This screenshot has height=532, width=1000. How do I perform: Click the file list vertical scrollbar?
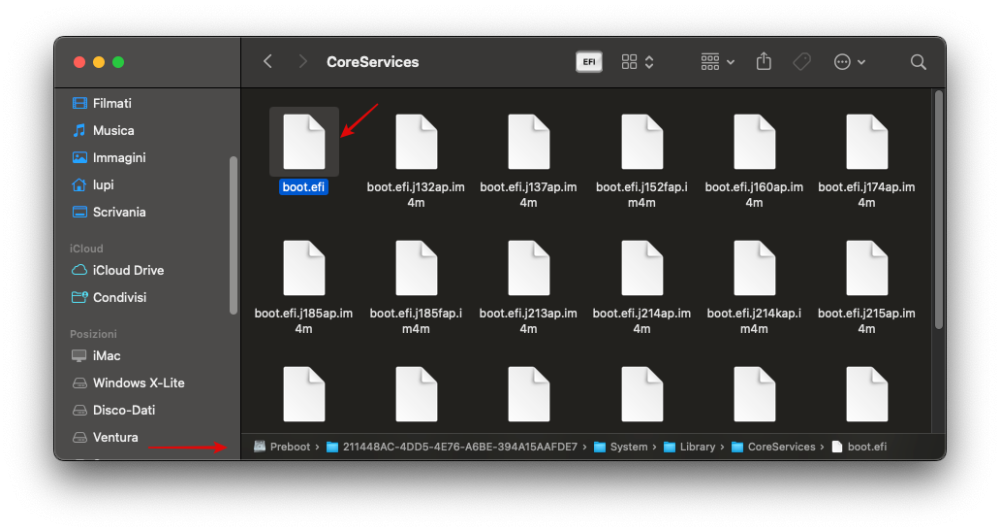click(x=938, y=210)
